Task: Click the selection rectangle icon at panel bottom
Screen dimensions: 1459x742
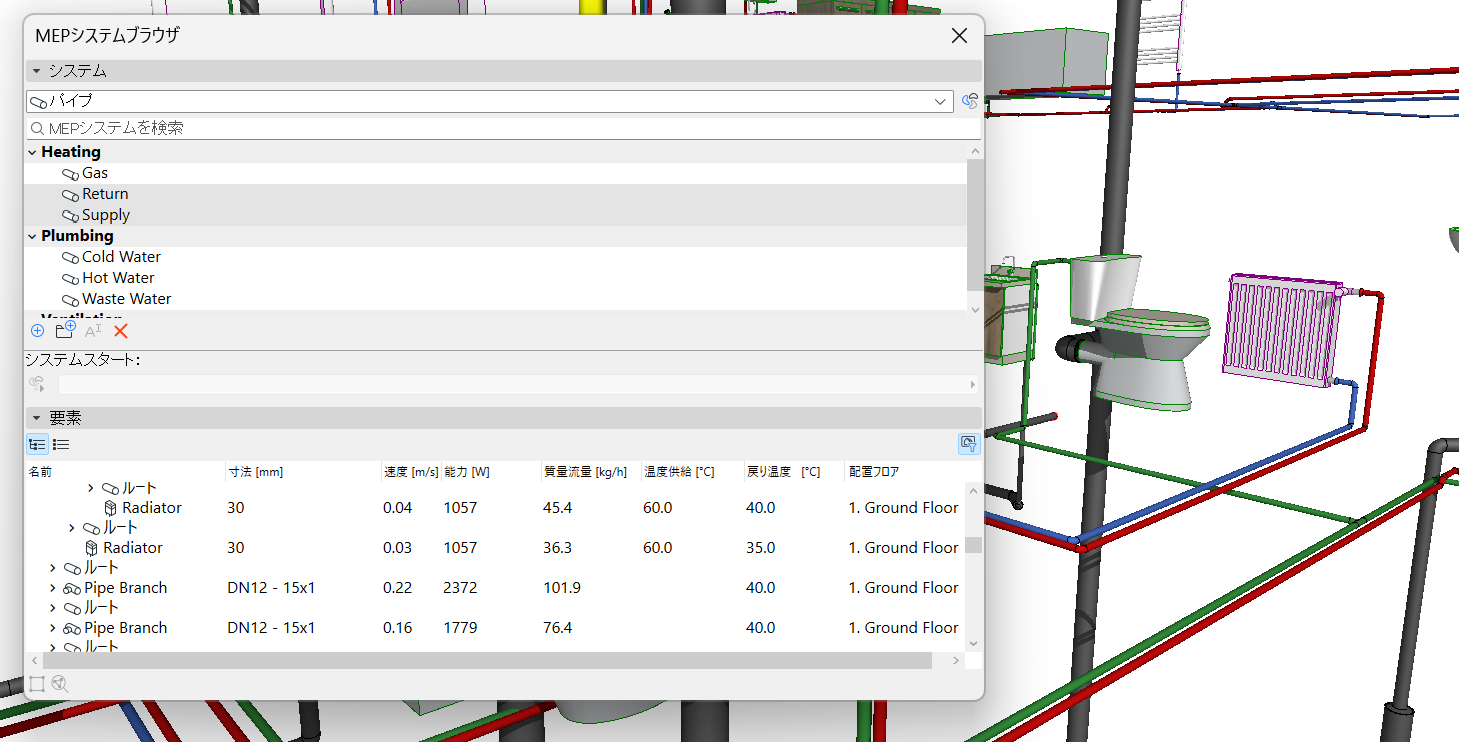Action: (36, 683)
